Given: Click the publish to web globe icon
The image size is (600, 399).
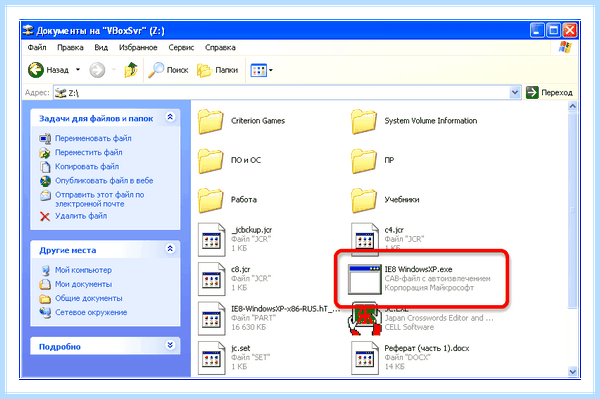Looking at the screenshot, I should 45,181.
